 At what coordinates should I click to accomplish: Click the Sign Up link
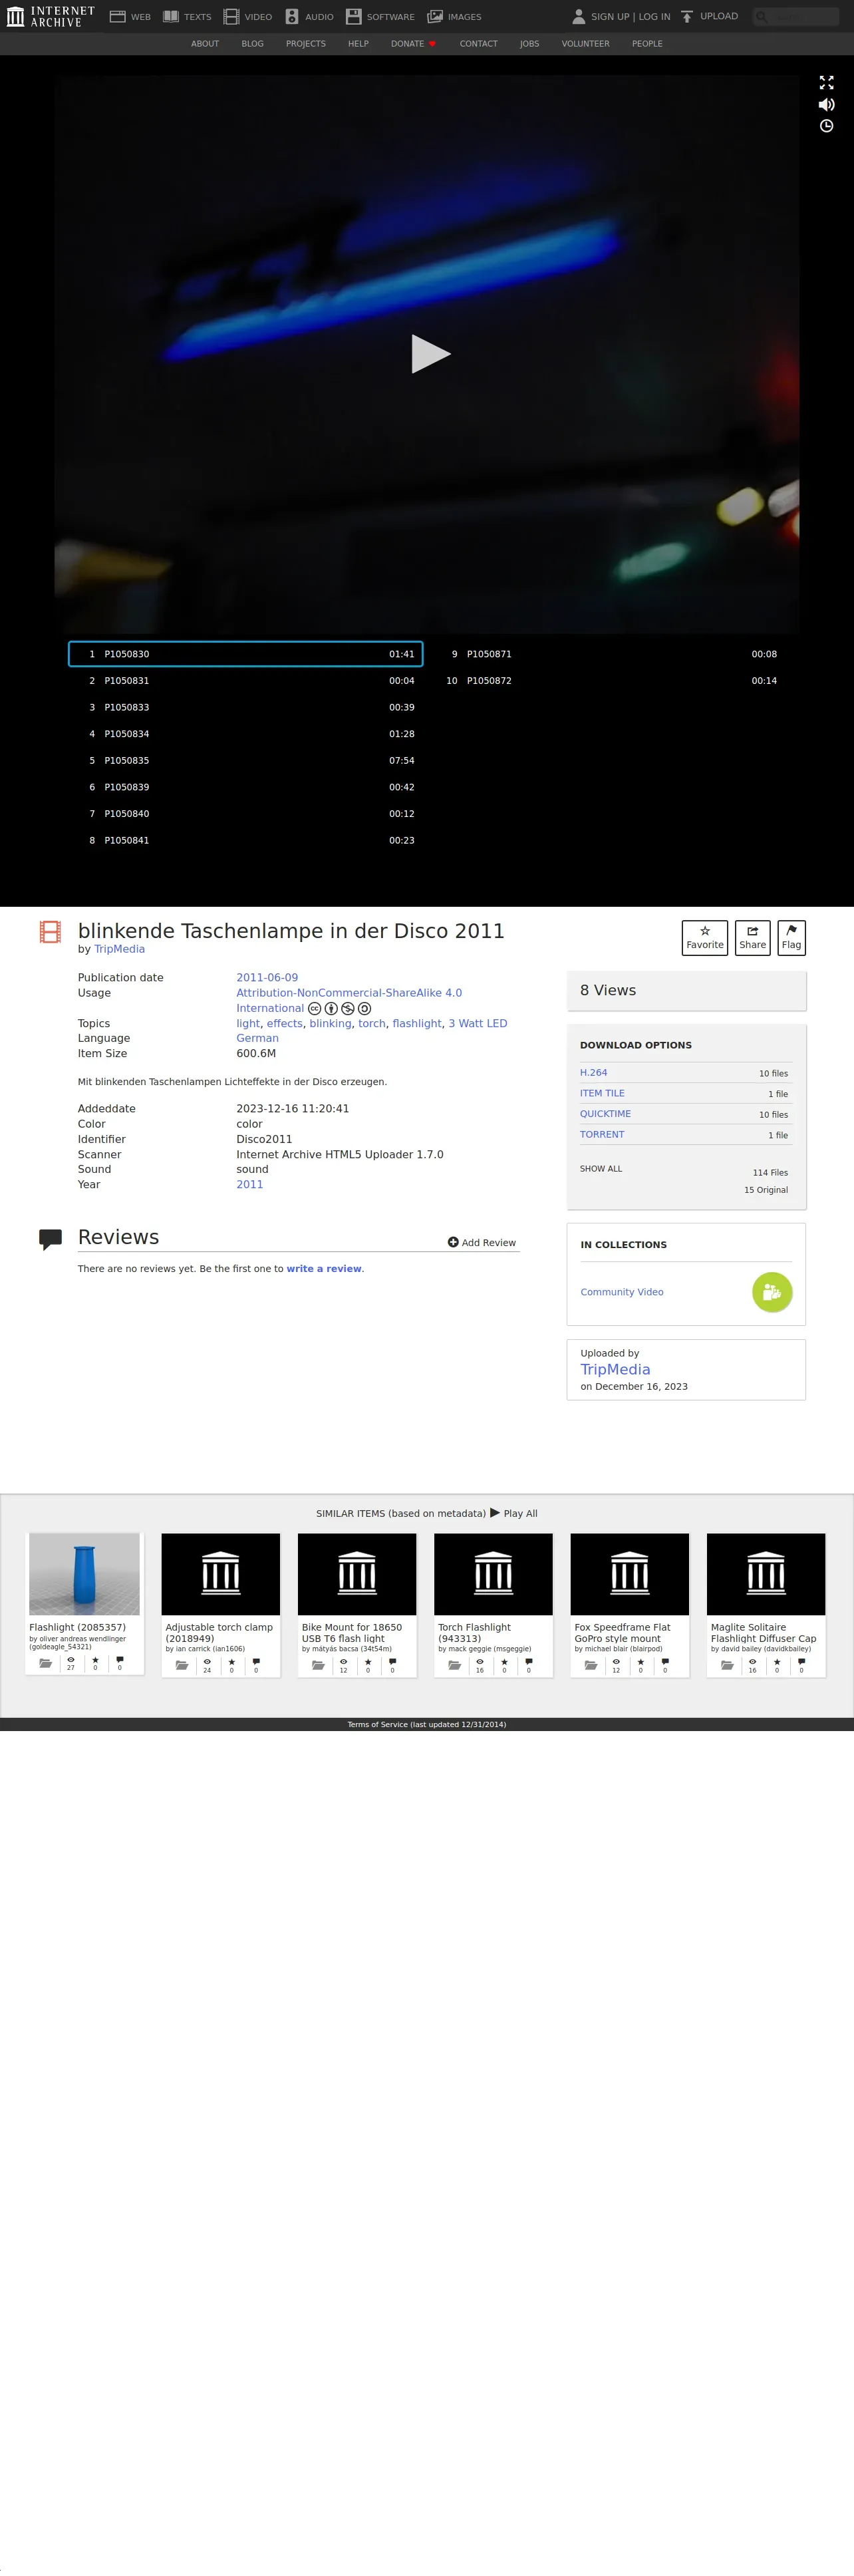(x=610, y=17)
